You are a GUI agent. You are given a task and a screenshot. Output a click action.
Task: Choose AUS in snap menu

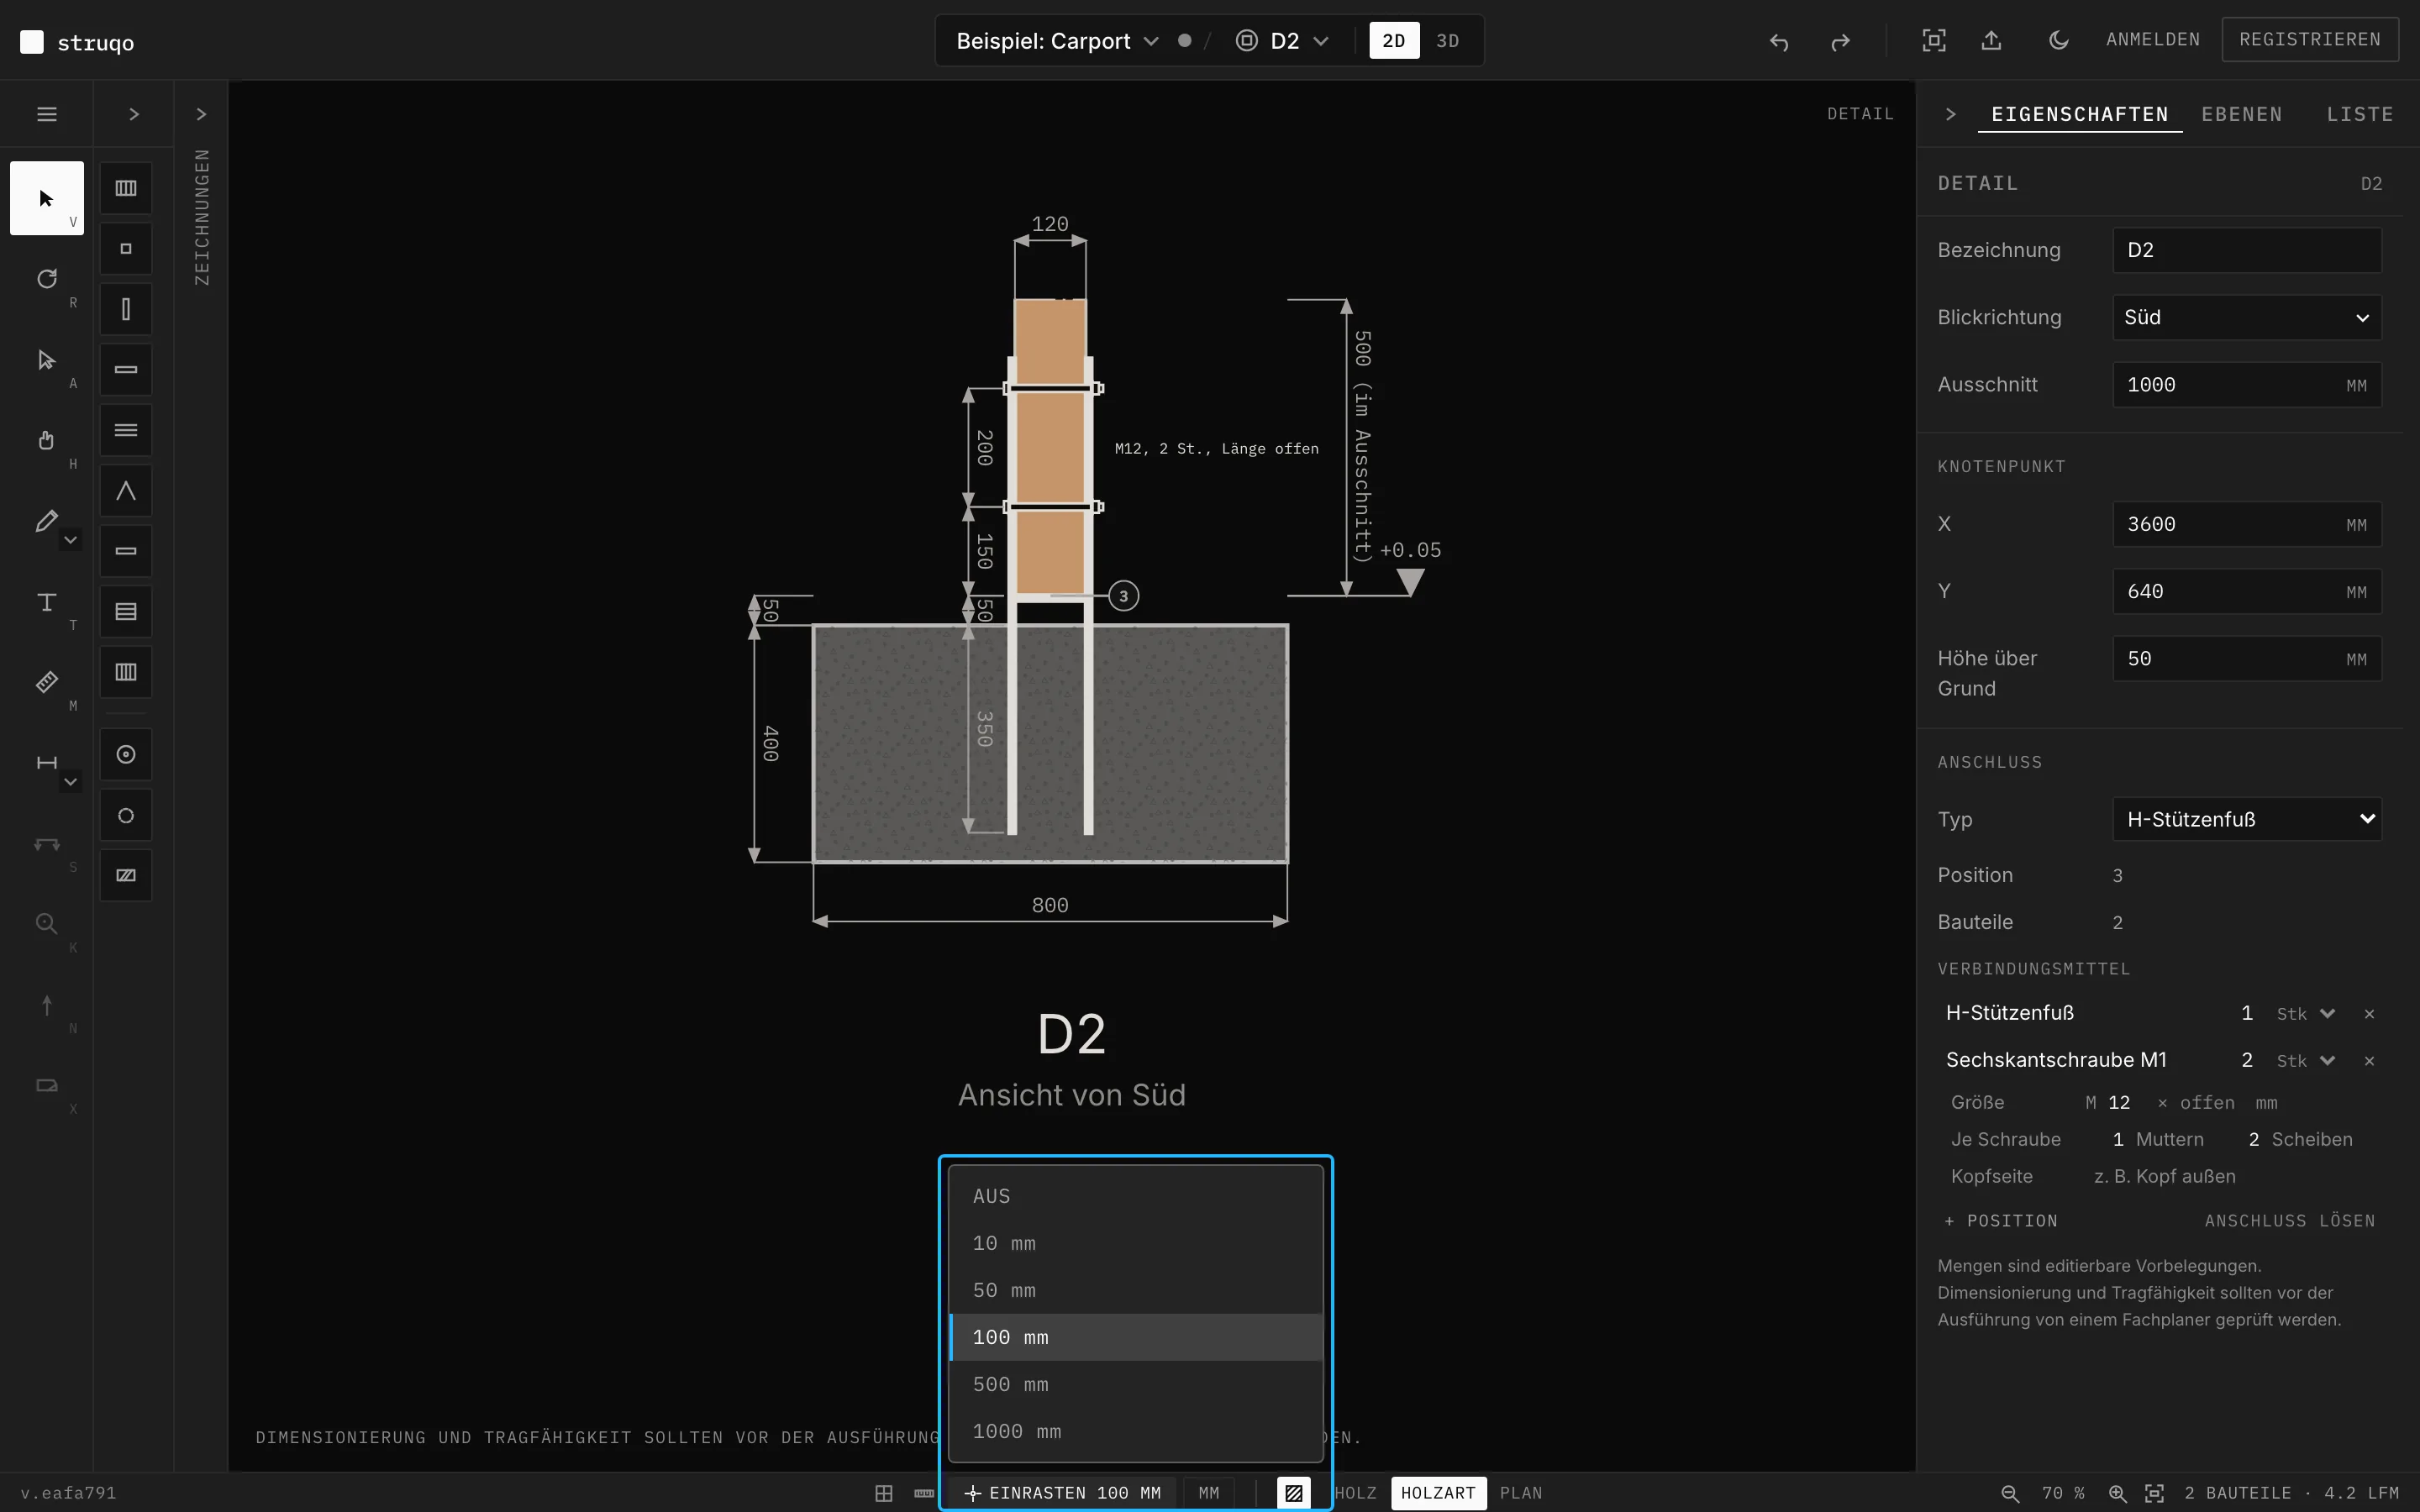1136,1196
